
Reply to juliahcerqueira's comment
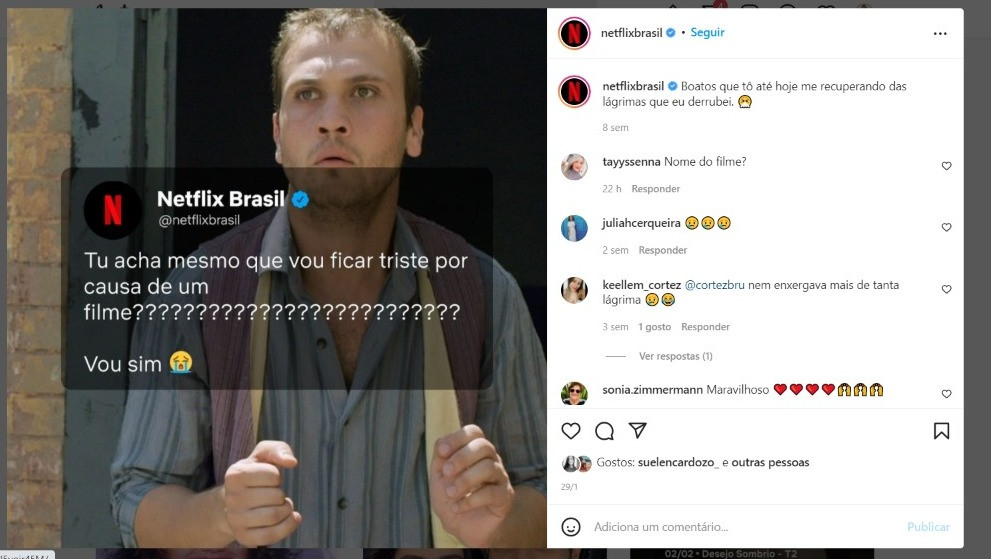[x=662, y=250]
